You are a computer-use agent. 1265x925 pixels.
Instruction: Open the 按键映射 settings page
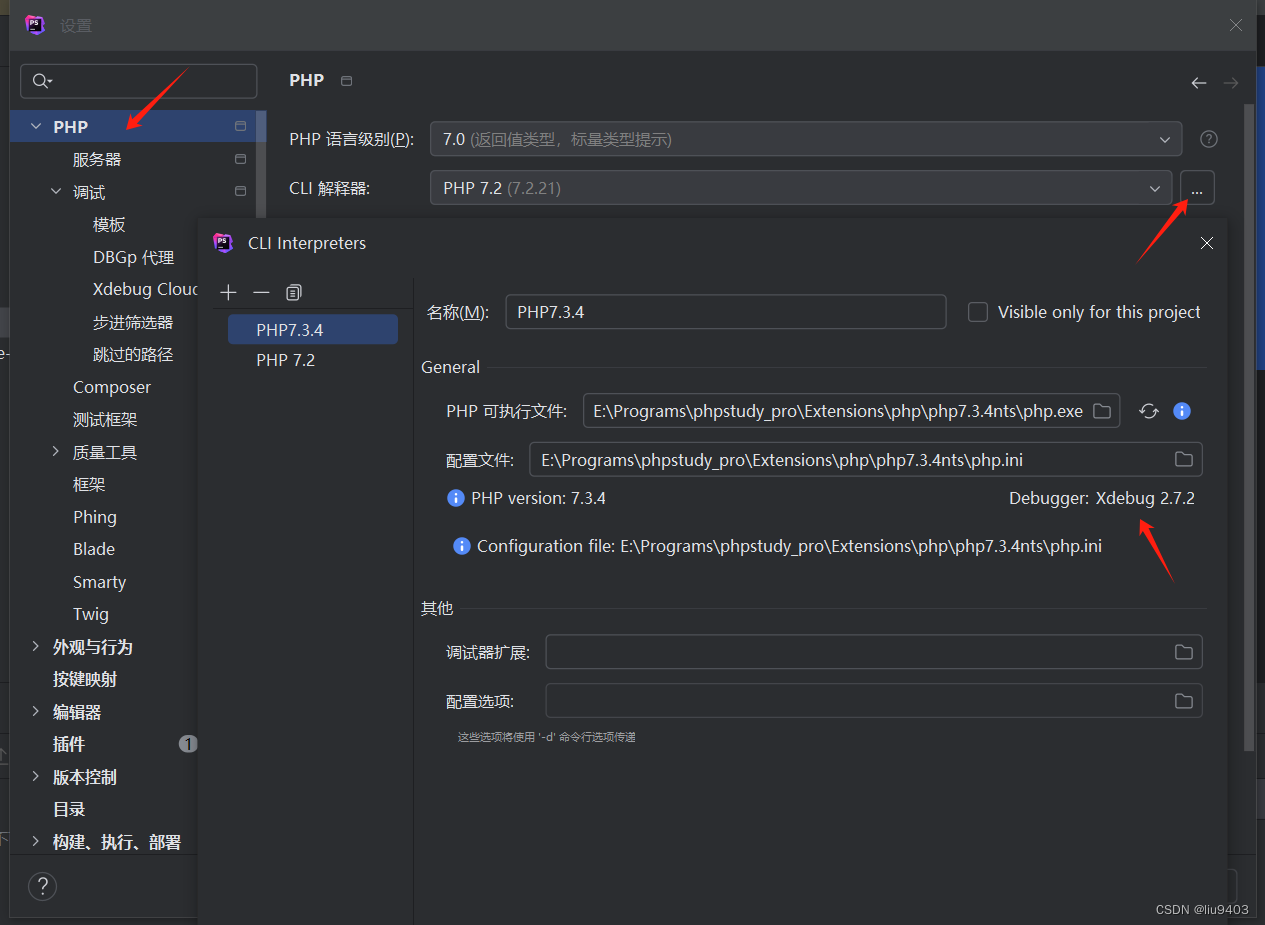click(85, 679)
